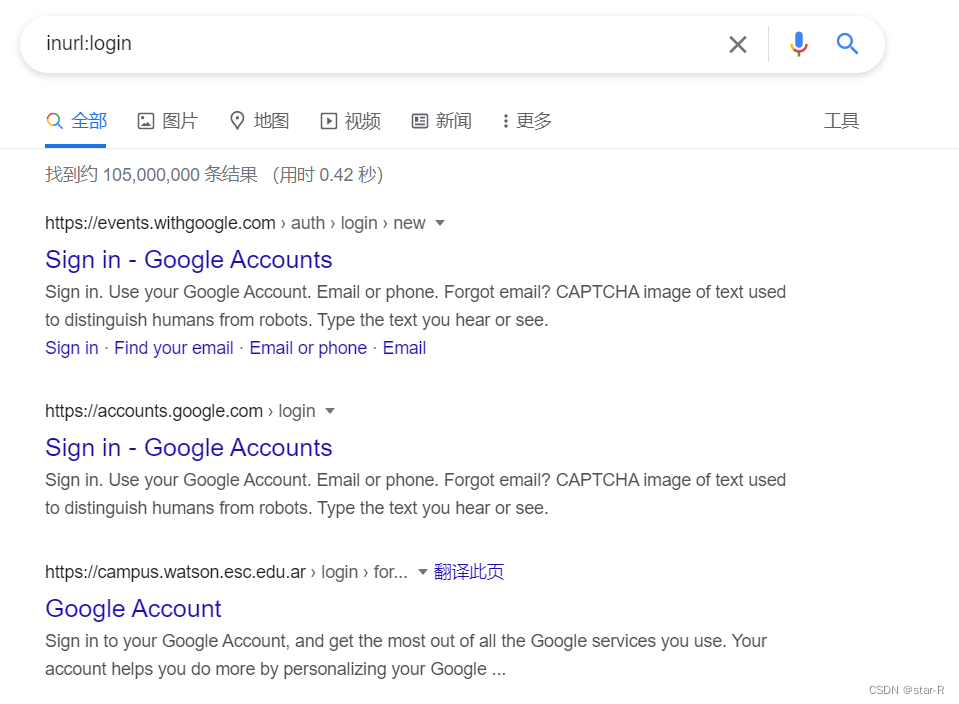
Task: Expand arrow next to campus.watson.esc.edu.ar URL
Action: click(422, 572)
